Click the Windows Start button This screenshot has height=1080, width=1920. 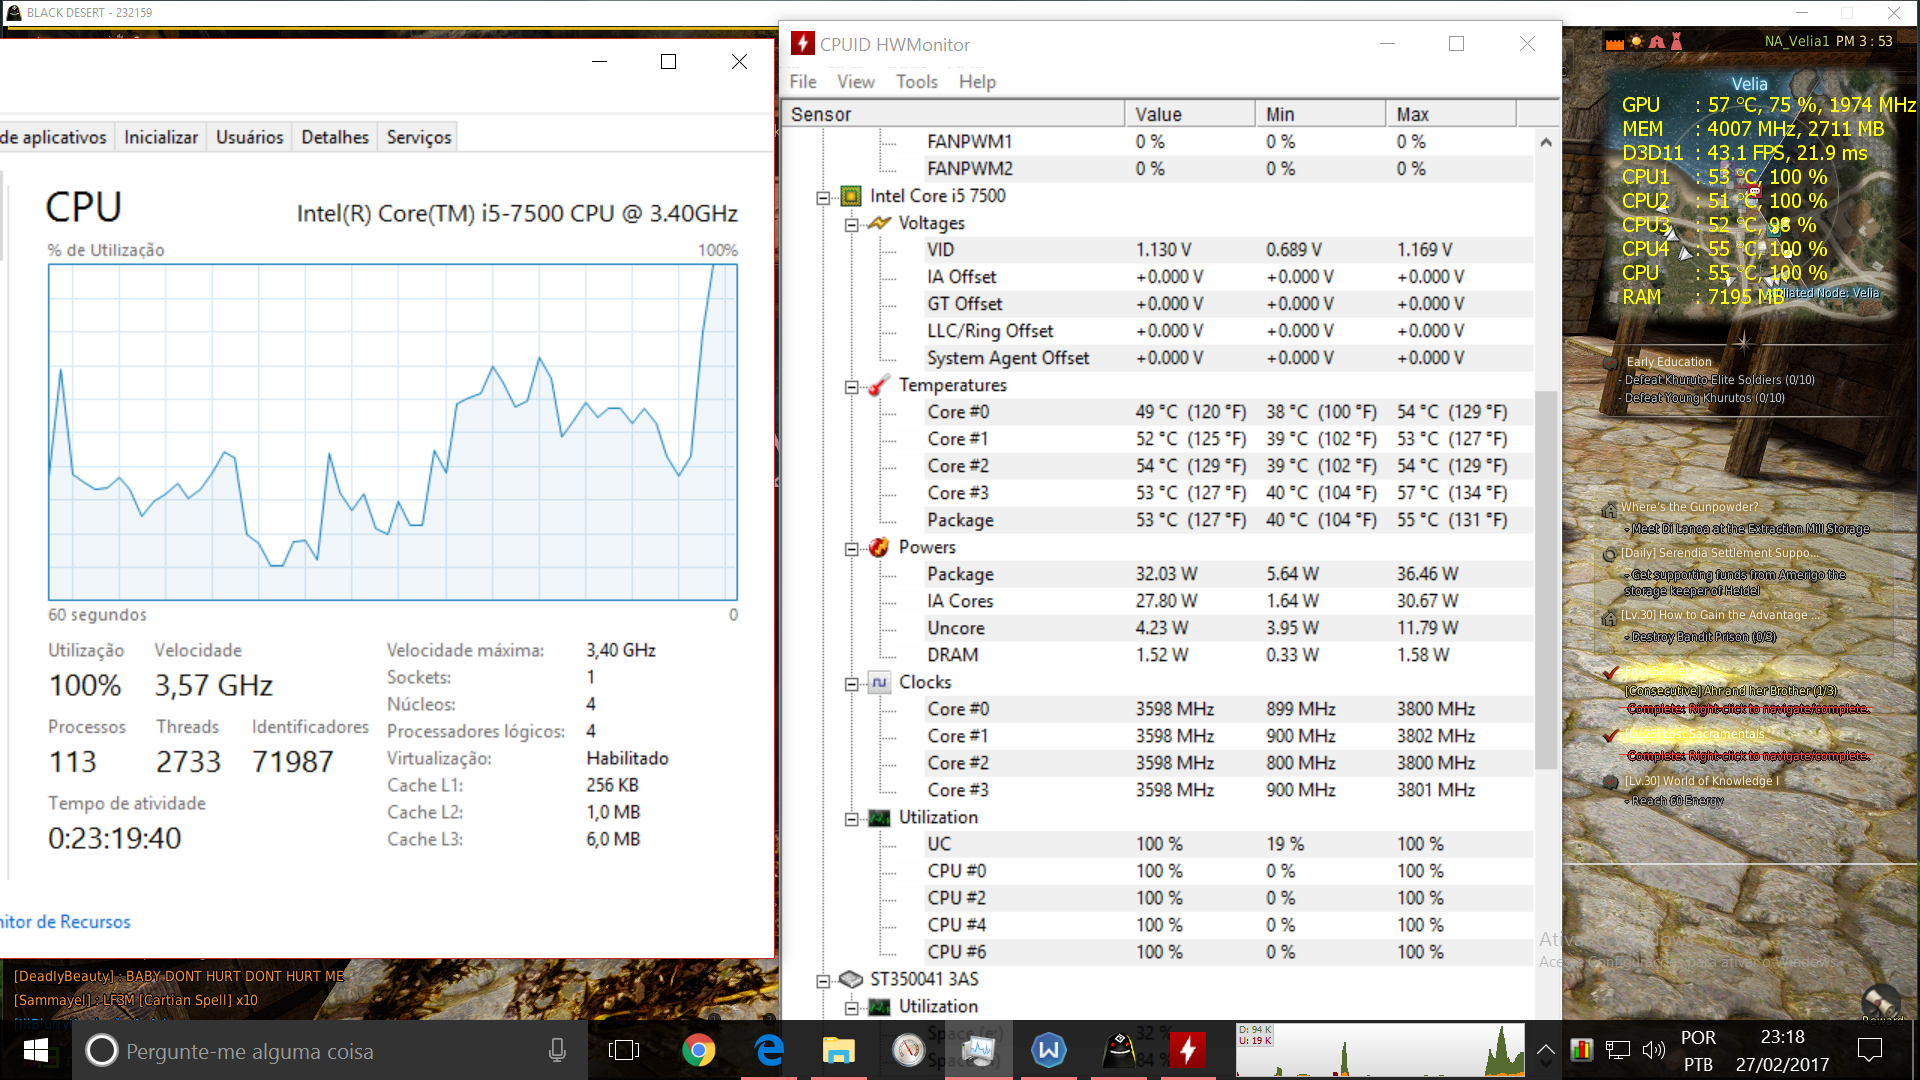click(36, 1050)
